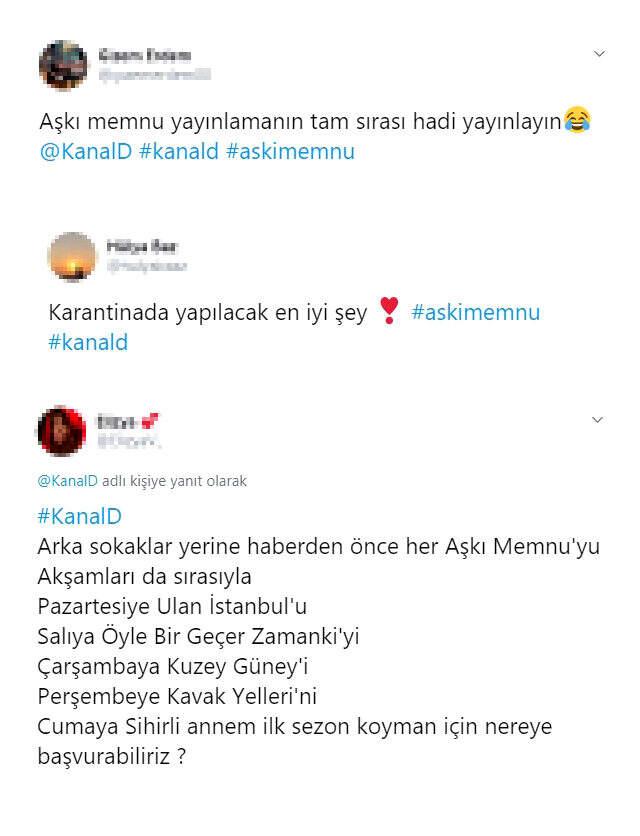Click the blurred display name of first tweet
Viewport: 640px width, 836px height.
[145, 55]
